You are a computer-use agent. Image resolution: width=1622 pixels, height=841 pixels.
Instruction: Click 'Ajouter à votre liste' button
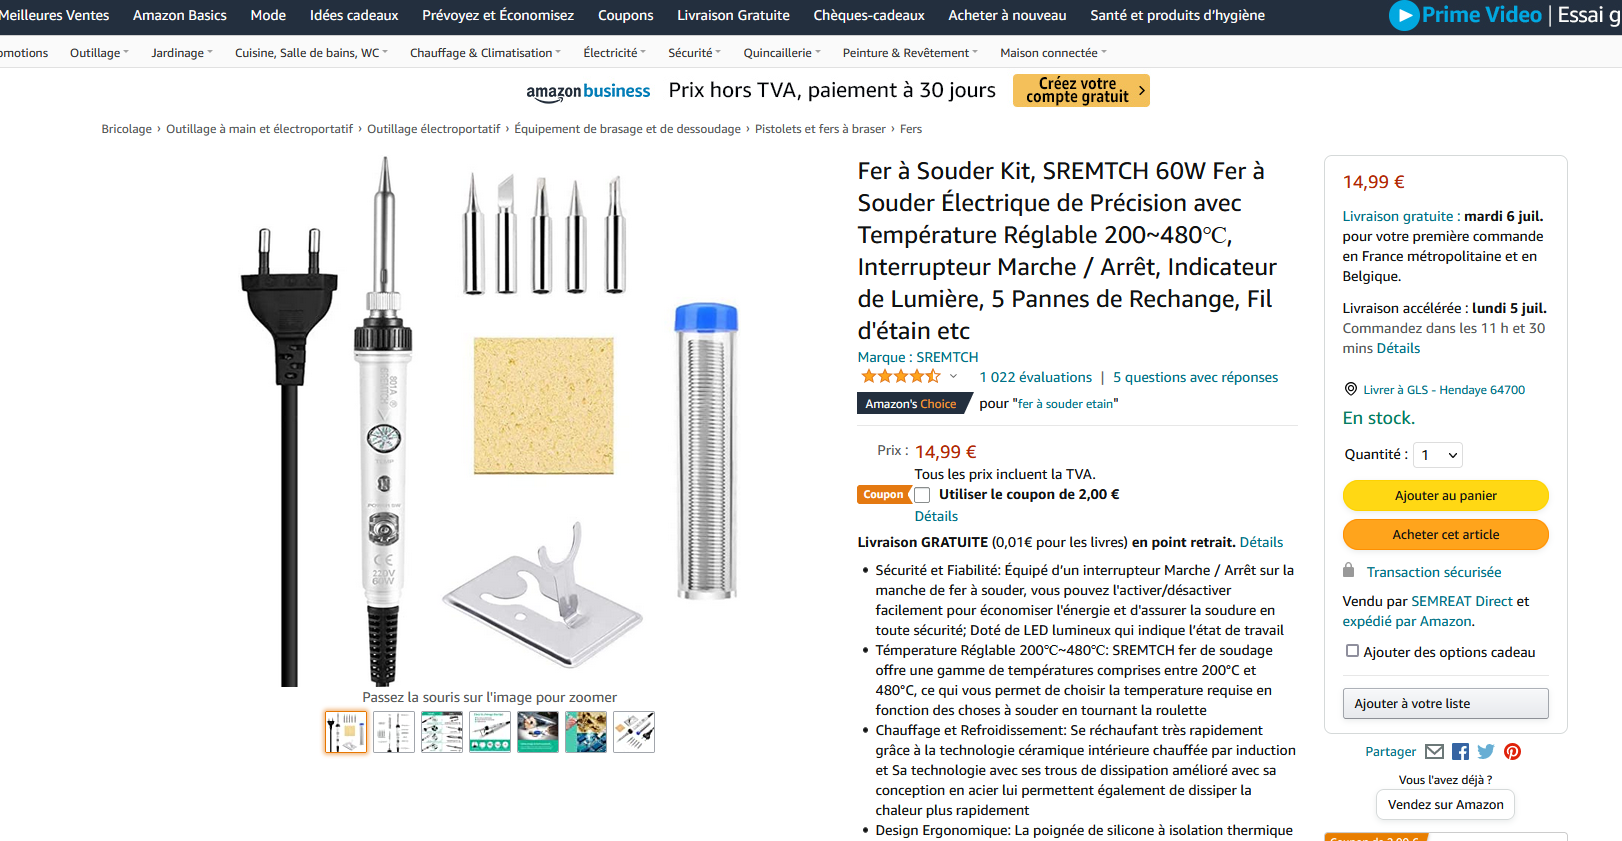(x=1445, y=704)
